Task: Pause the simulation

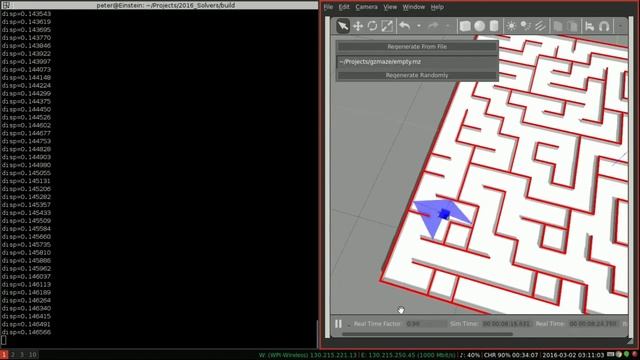Action: point(338,324)
